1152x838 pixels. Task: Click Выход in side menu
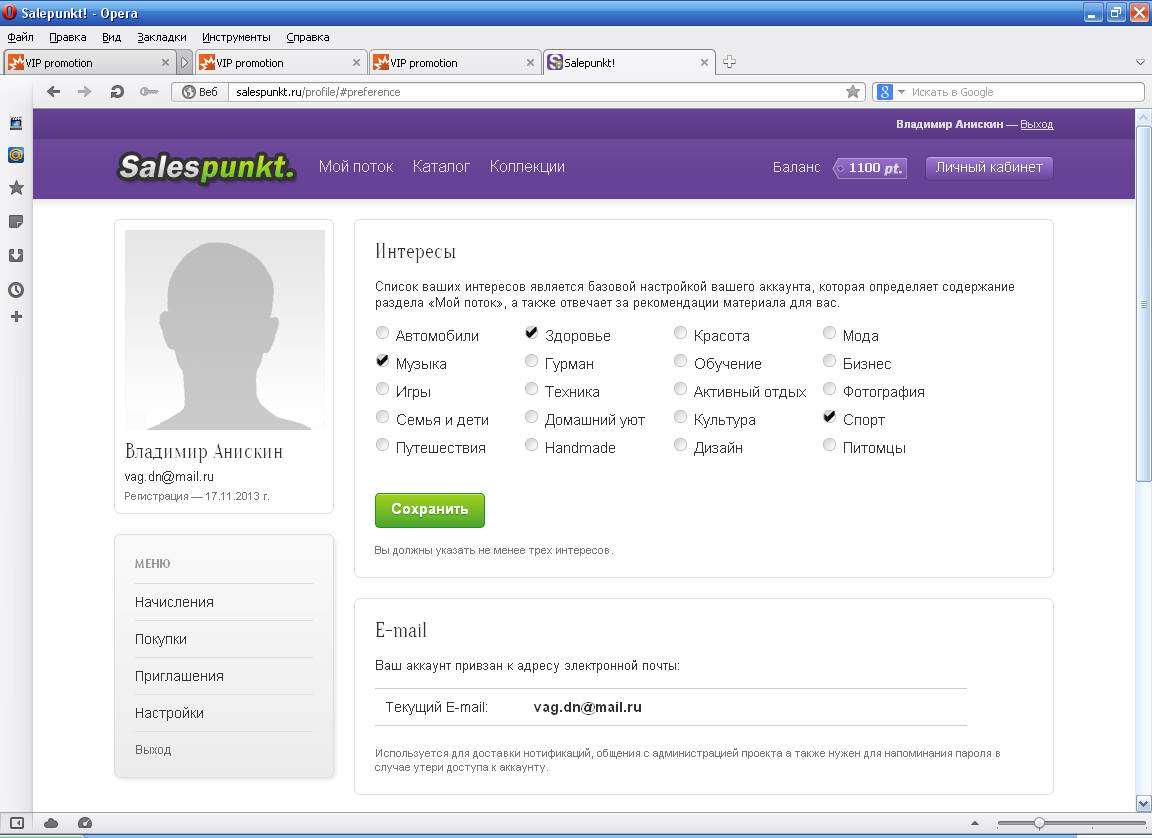(x=153, y=750)
